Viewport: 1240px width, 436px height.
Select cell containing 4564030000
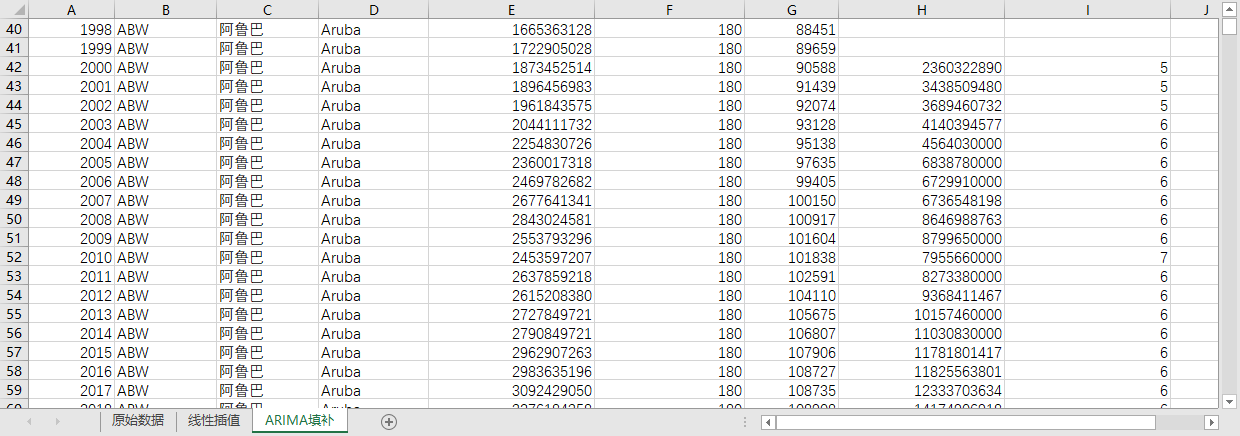tap(921, 144)
